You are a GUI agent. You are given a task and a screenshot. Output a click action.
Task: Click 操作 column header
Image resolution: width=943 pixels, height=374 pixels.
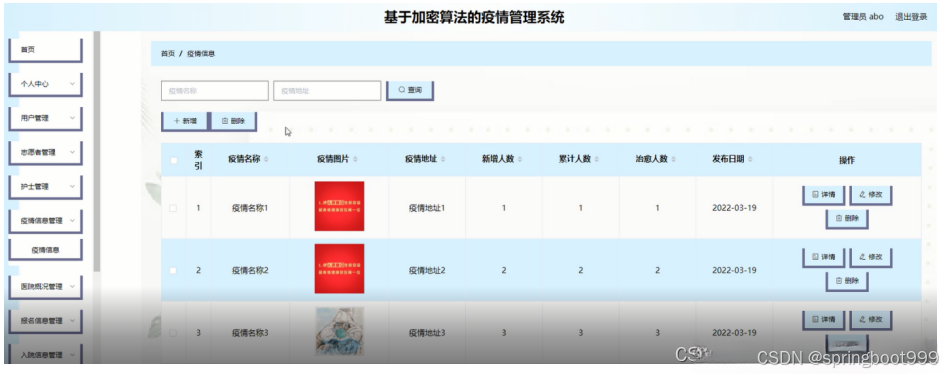847,160
